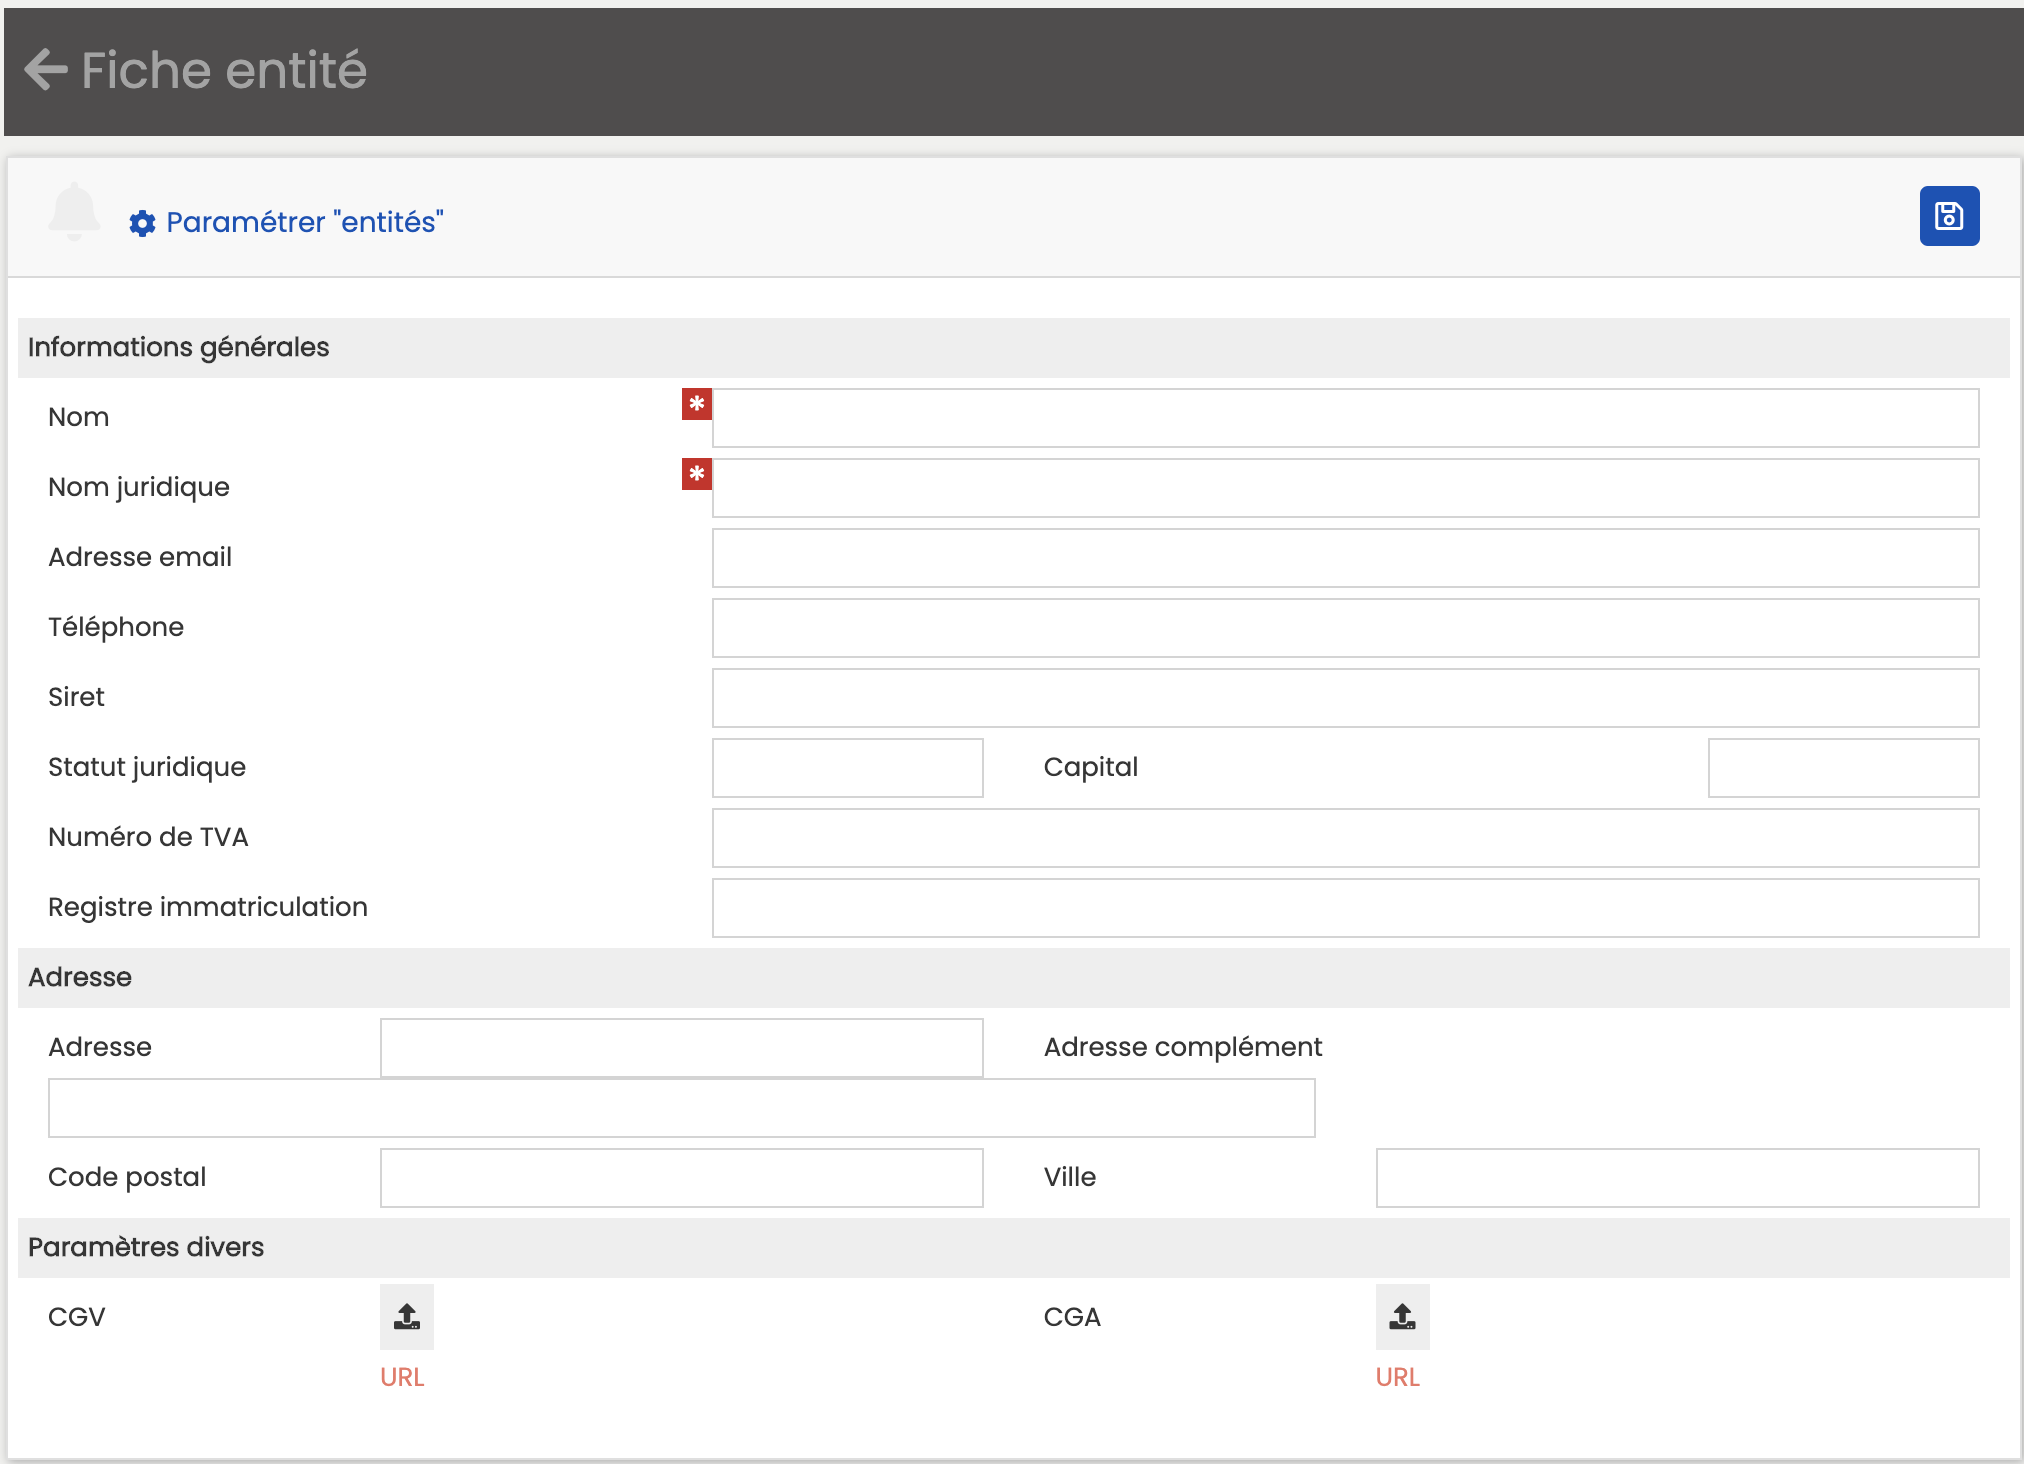Focus the Nom input field

click(1345, 418)
